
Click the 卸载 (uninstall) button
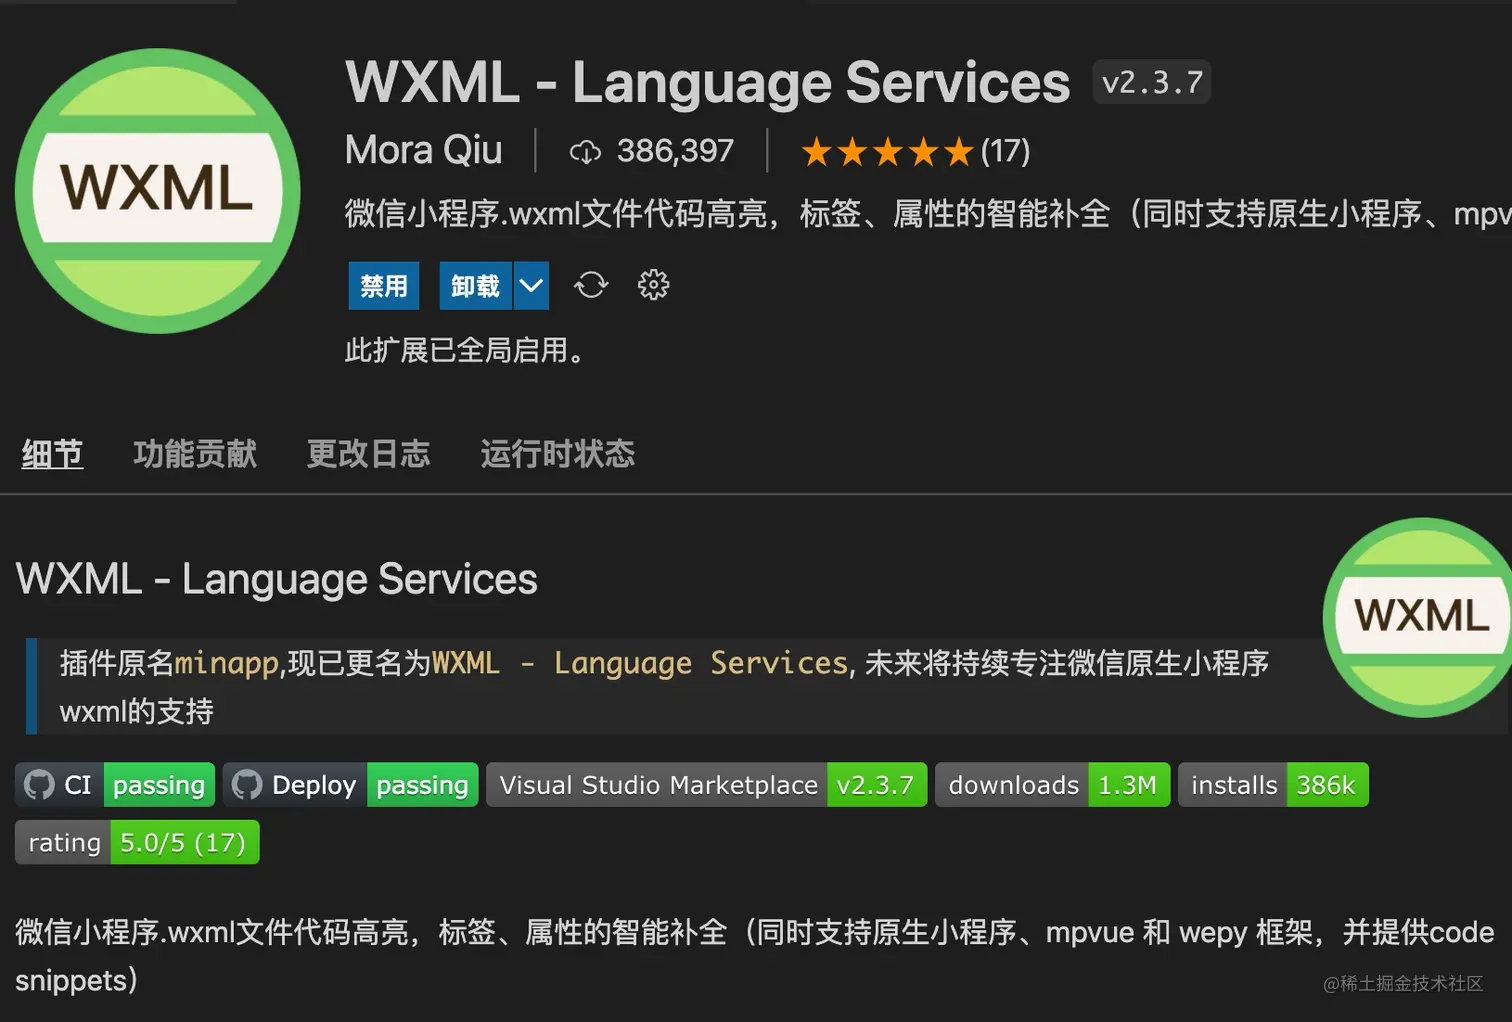(476, 286)
